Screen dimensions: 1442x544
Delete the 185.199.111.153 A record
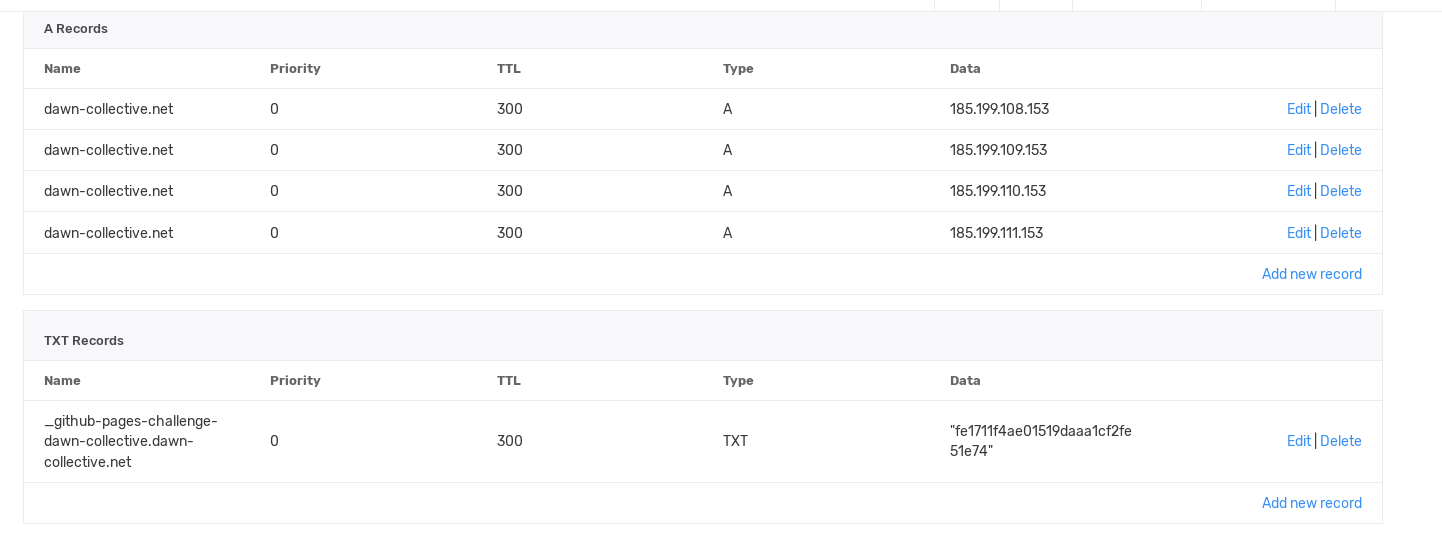pyautogui.click(x=1341, y=233)
